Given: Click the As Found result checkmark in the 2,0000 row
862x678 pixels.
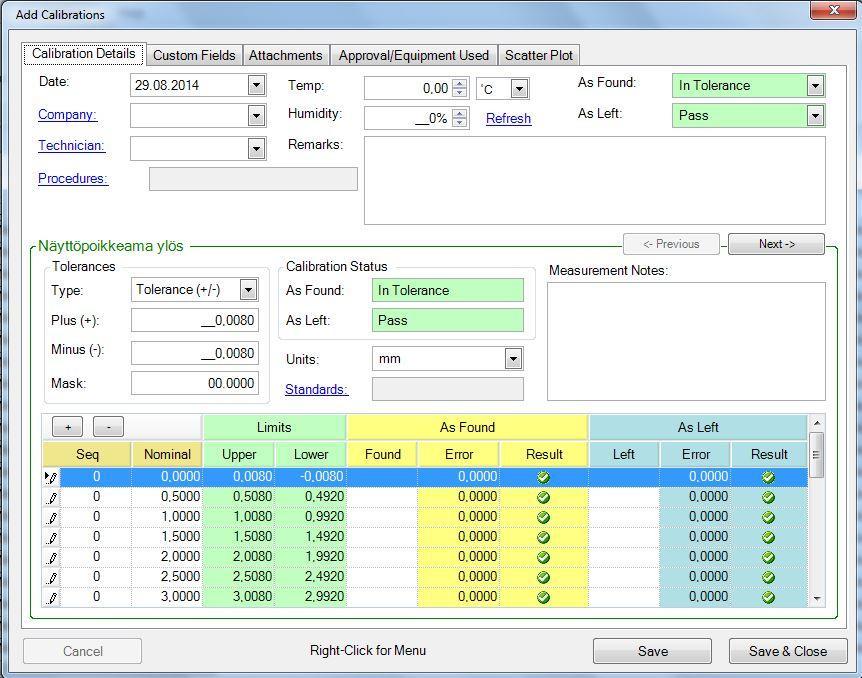Looking at the screenshot, I should pos(543,557).
